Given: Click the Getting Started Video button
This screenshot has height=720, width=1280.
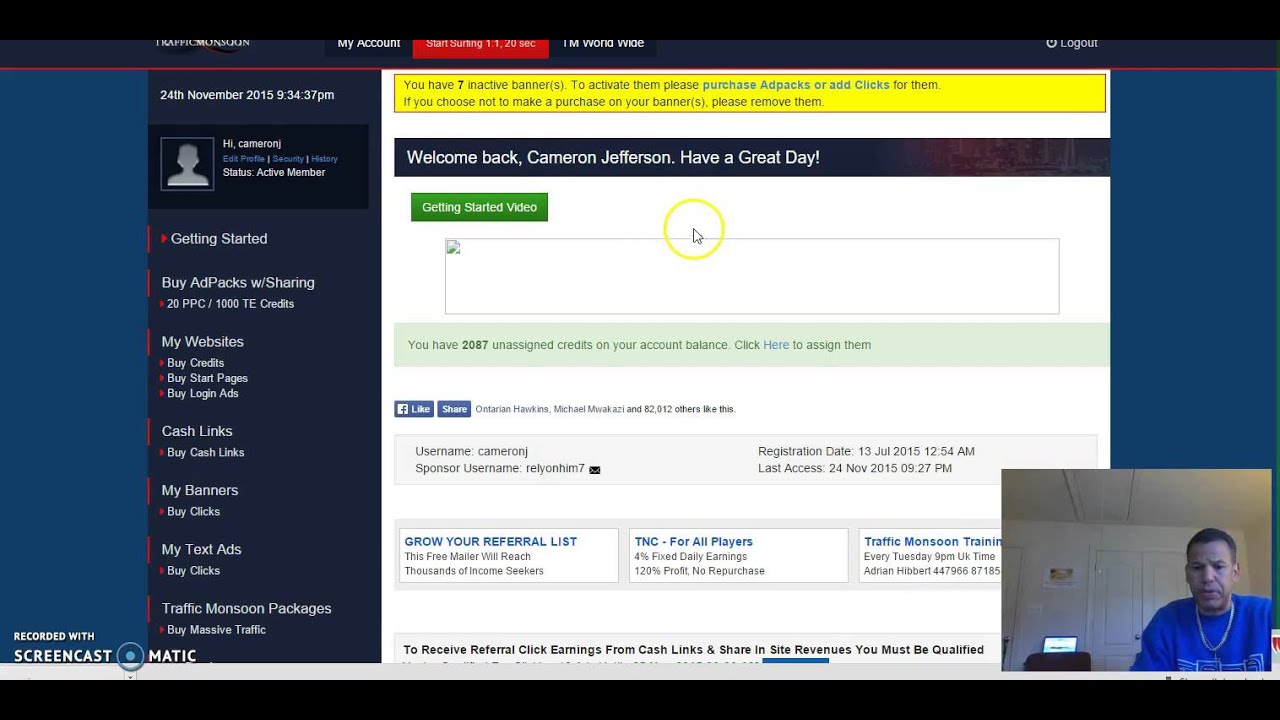Looking at the screenshot, I should click(479, 207).
